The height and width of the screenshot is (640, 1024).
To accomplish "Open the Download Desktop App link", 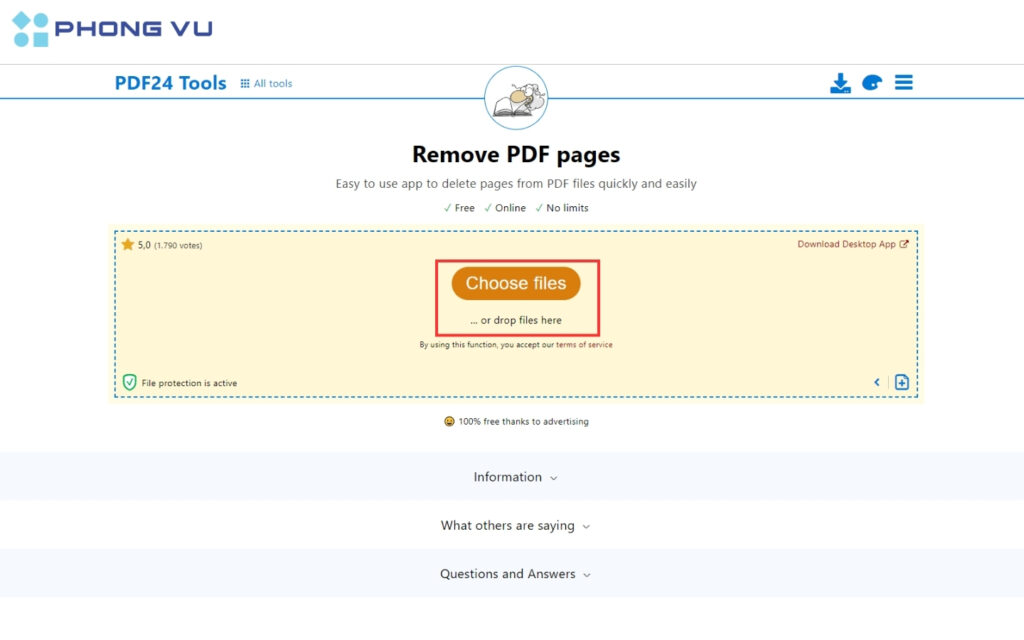I will click(x=848, y=243).
